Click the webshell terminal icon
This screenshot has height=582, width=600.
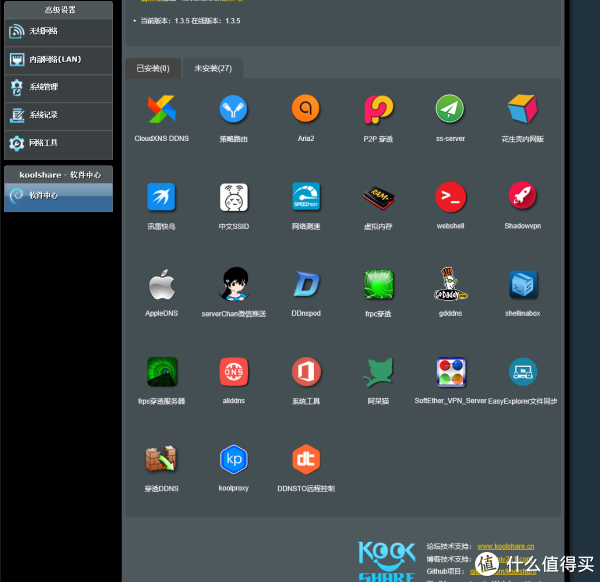(x=450, y=197)
